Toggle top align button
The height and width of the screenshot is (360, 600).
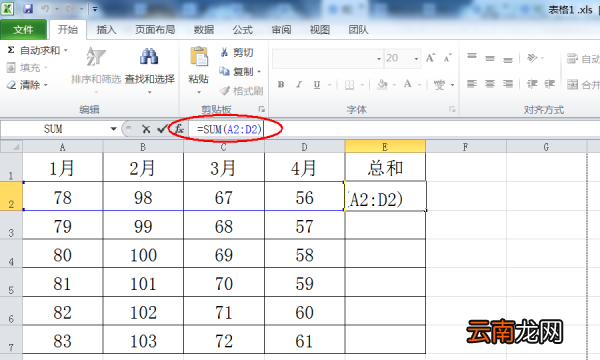[472, 57]
